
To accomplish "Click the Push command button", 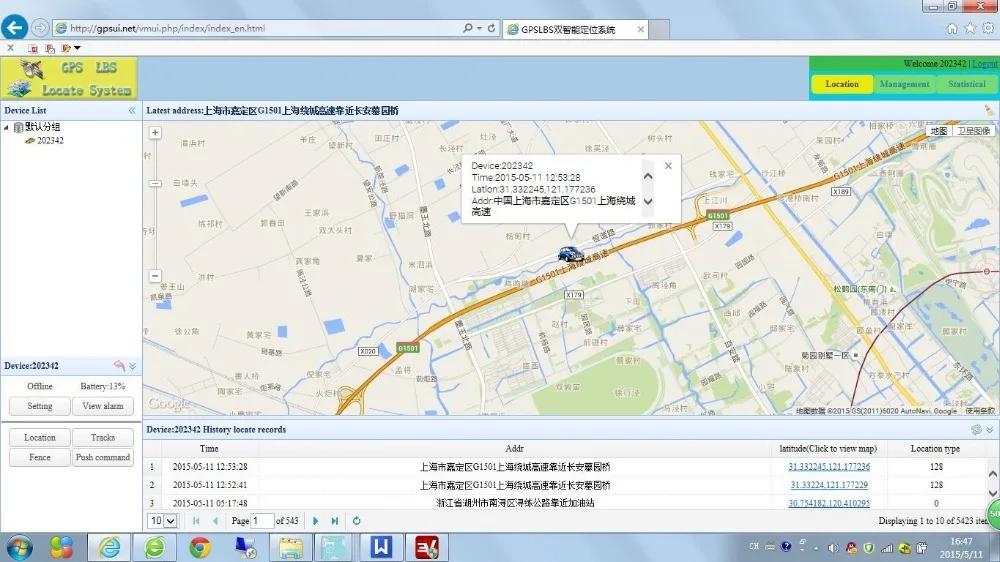I will 103,457.
